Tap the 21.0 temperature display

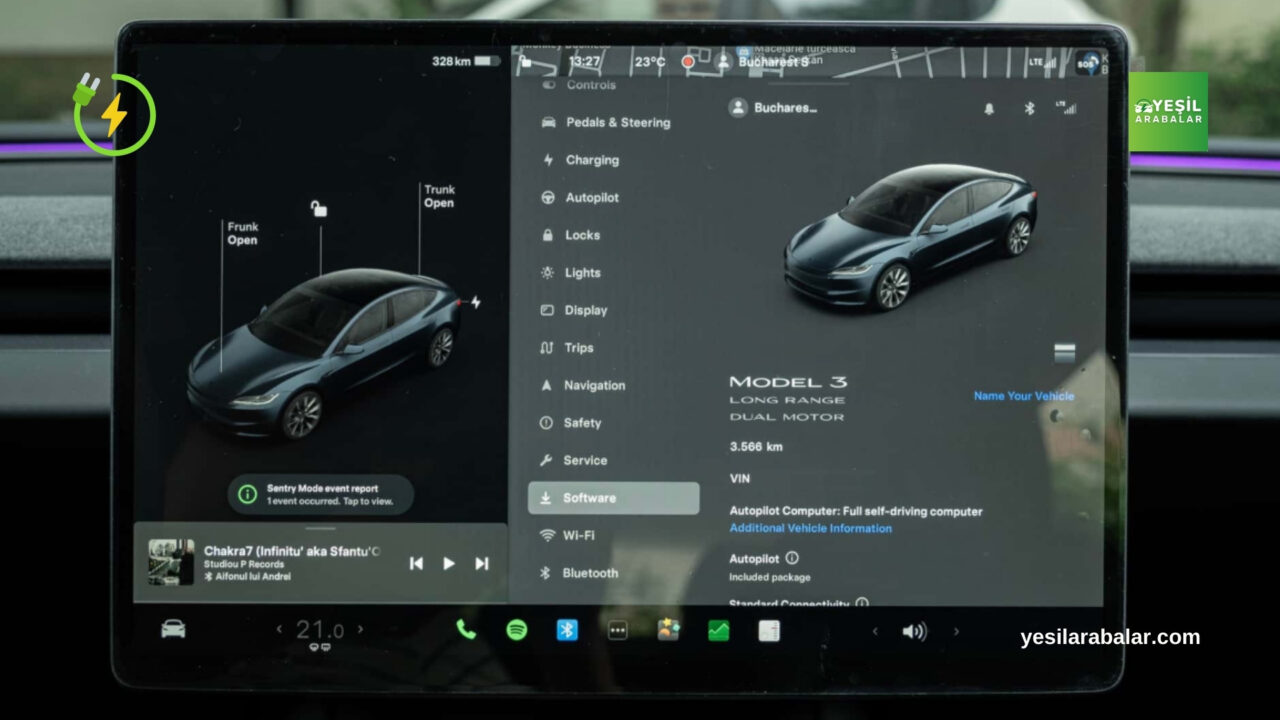pyautogui.click(x=320, y=630)
